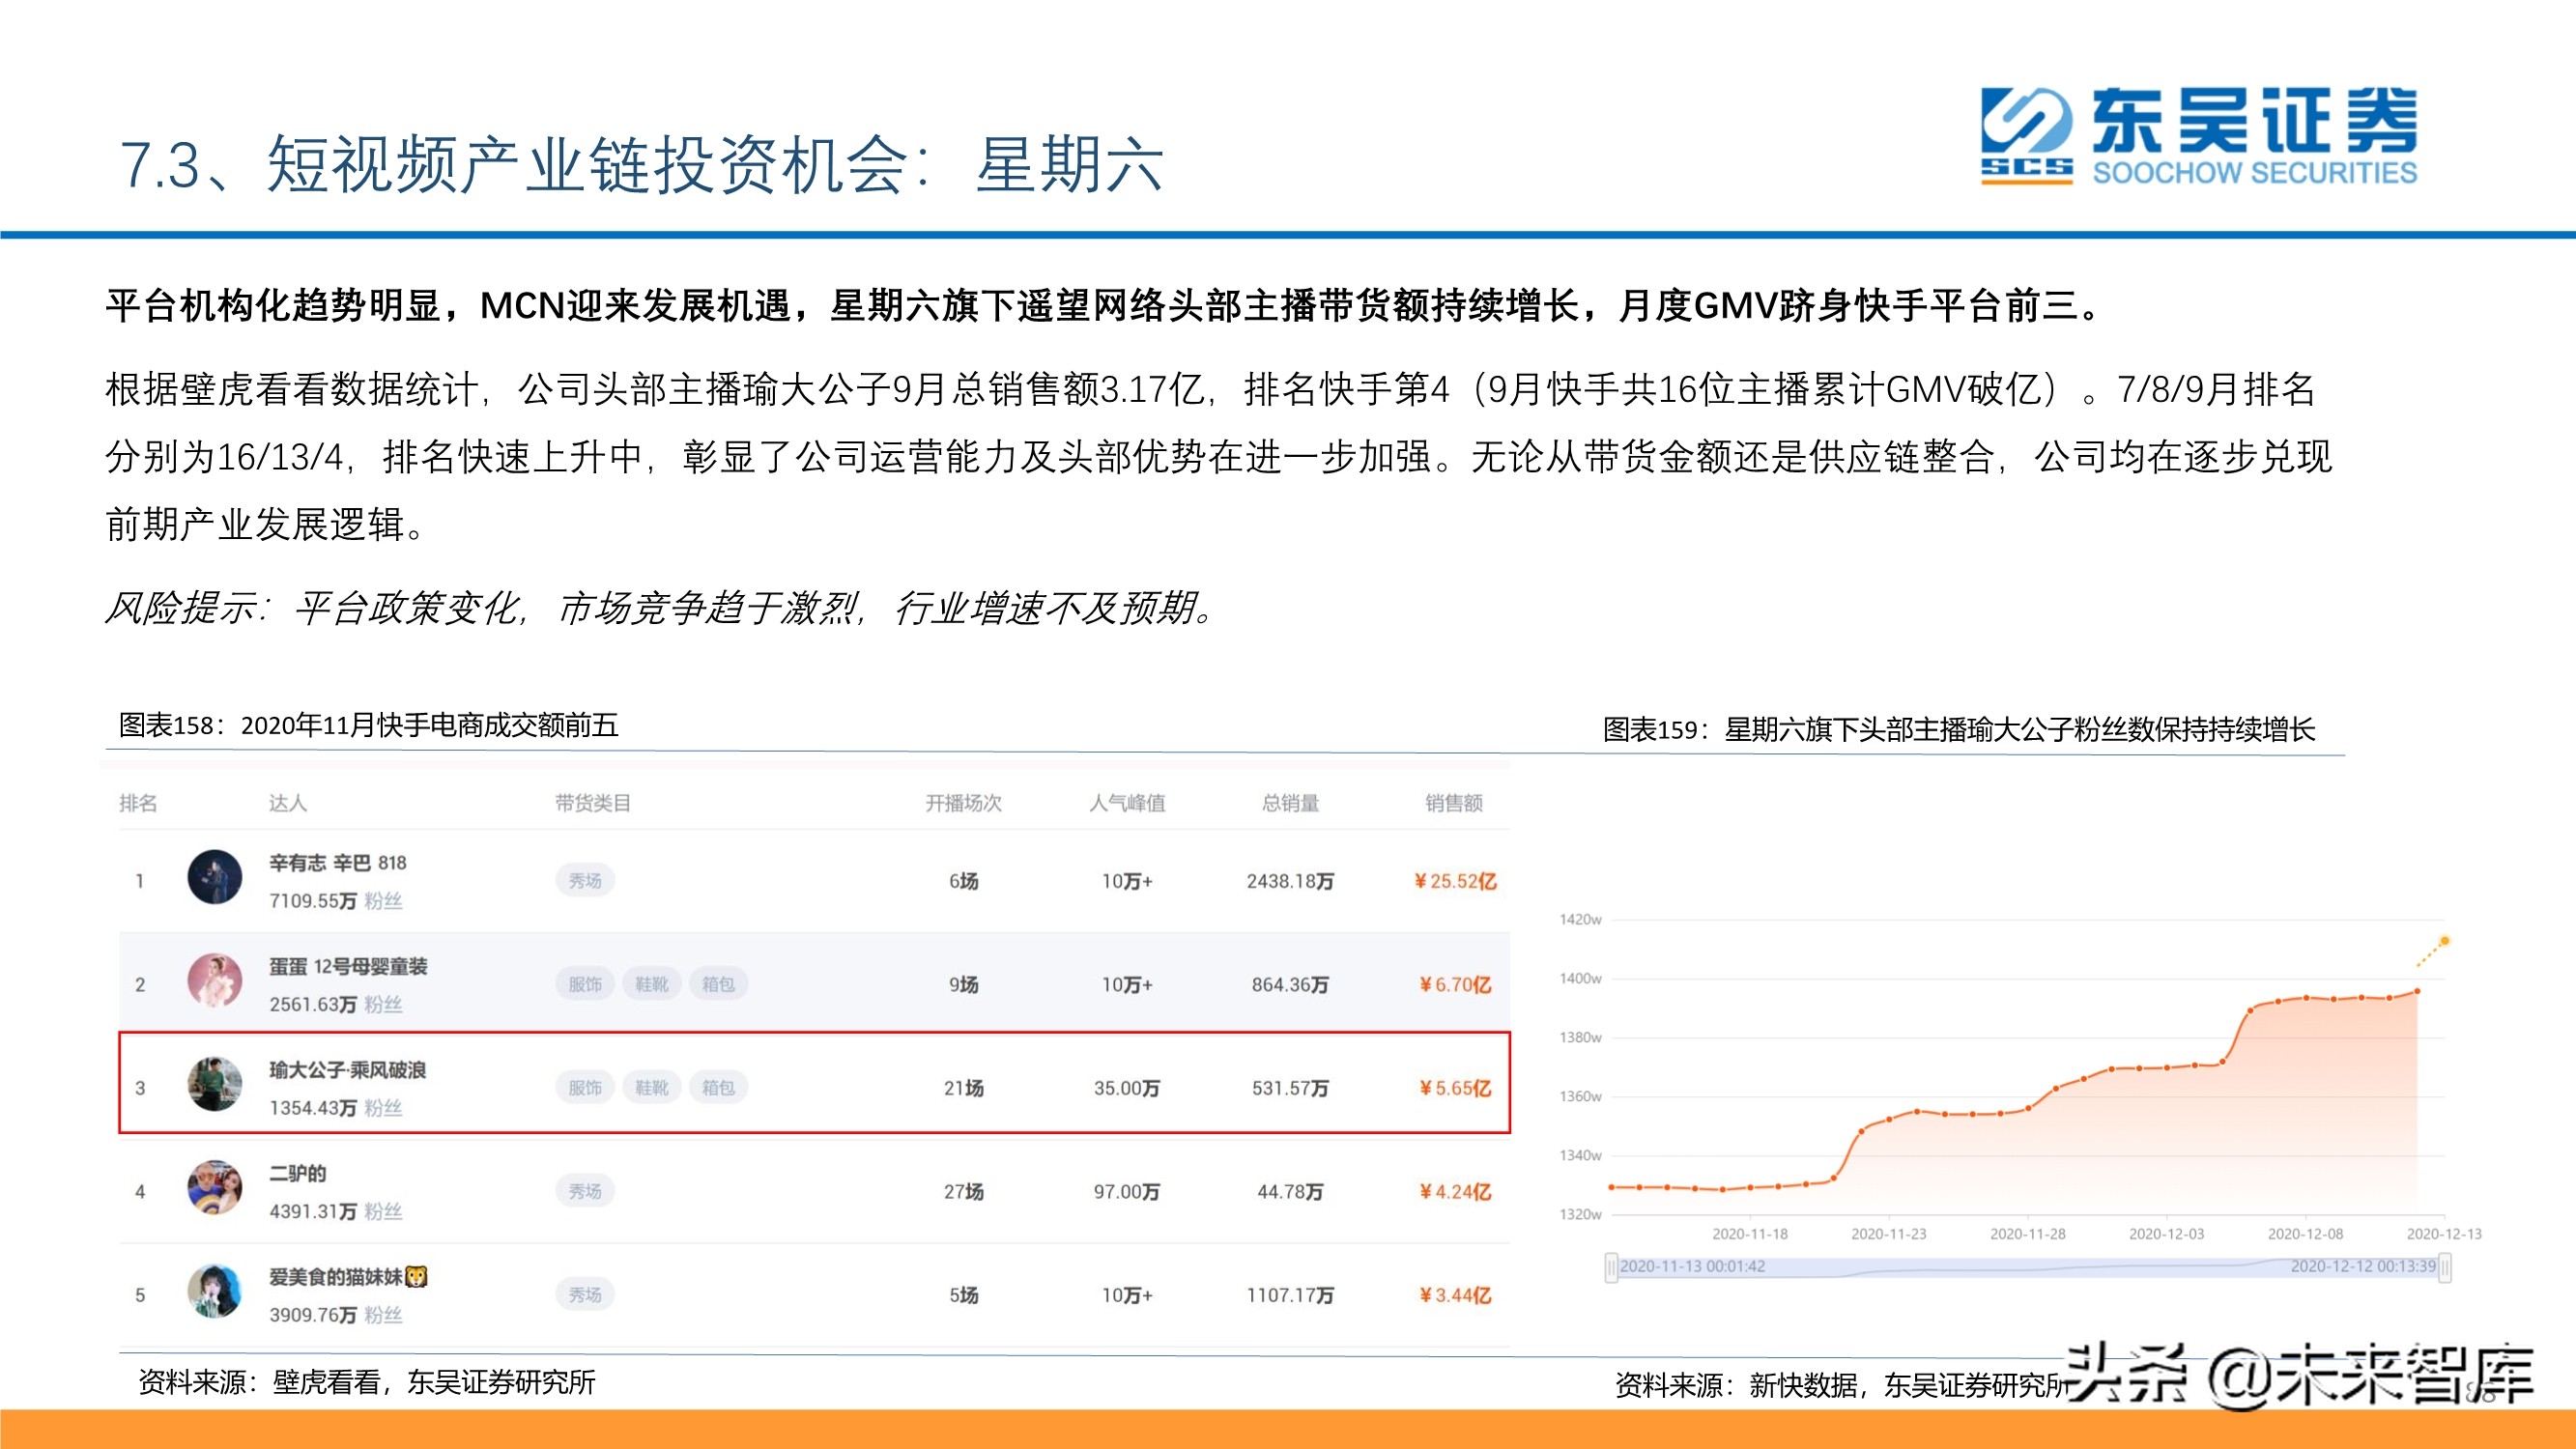
Task: Click the 达人 column header
Action: pos(288,803)
